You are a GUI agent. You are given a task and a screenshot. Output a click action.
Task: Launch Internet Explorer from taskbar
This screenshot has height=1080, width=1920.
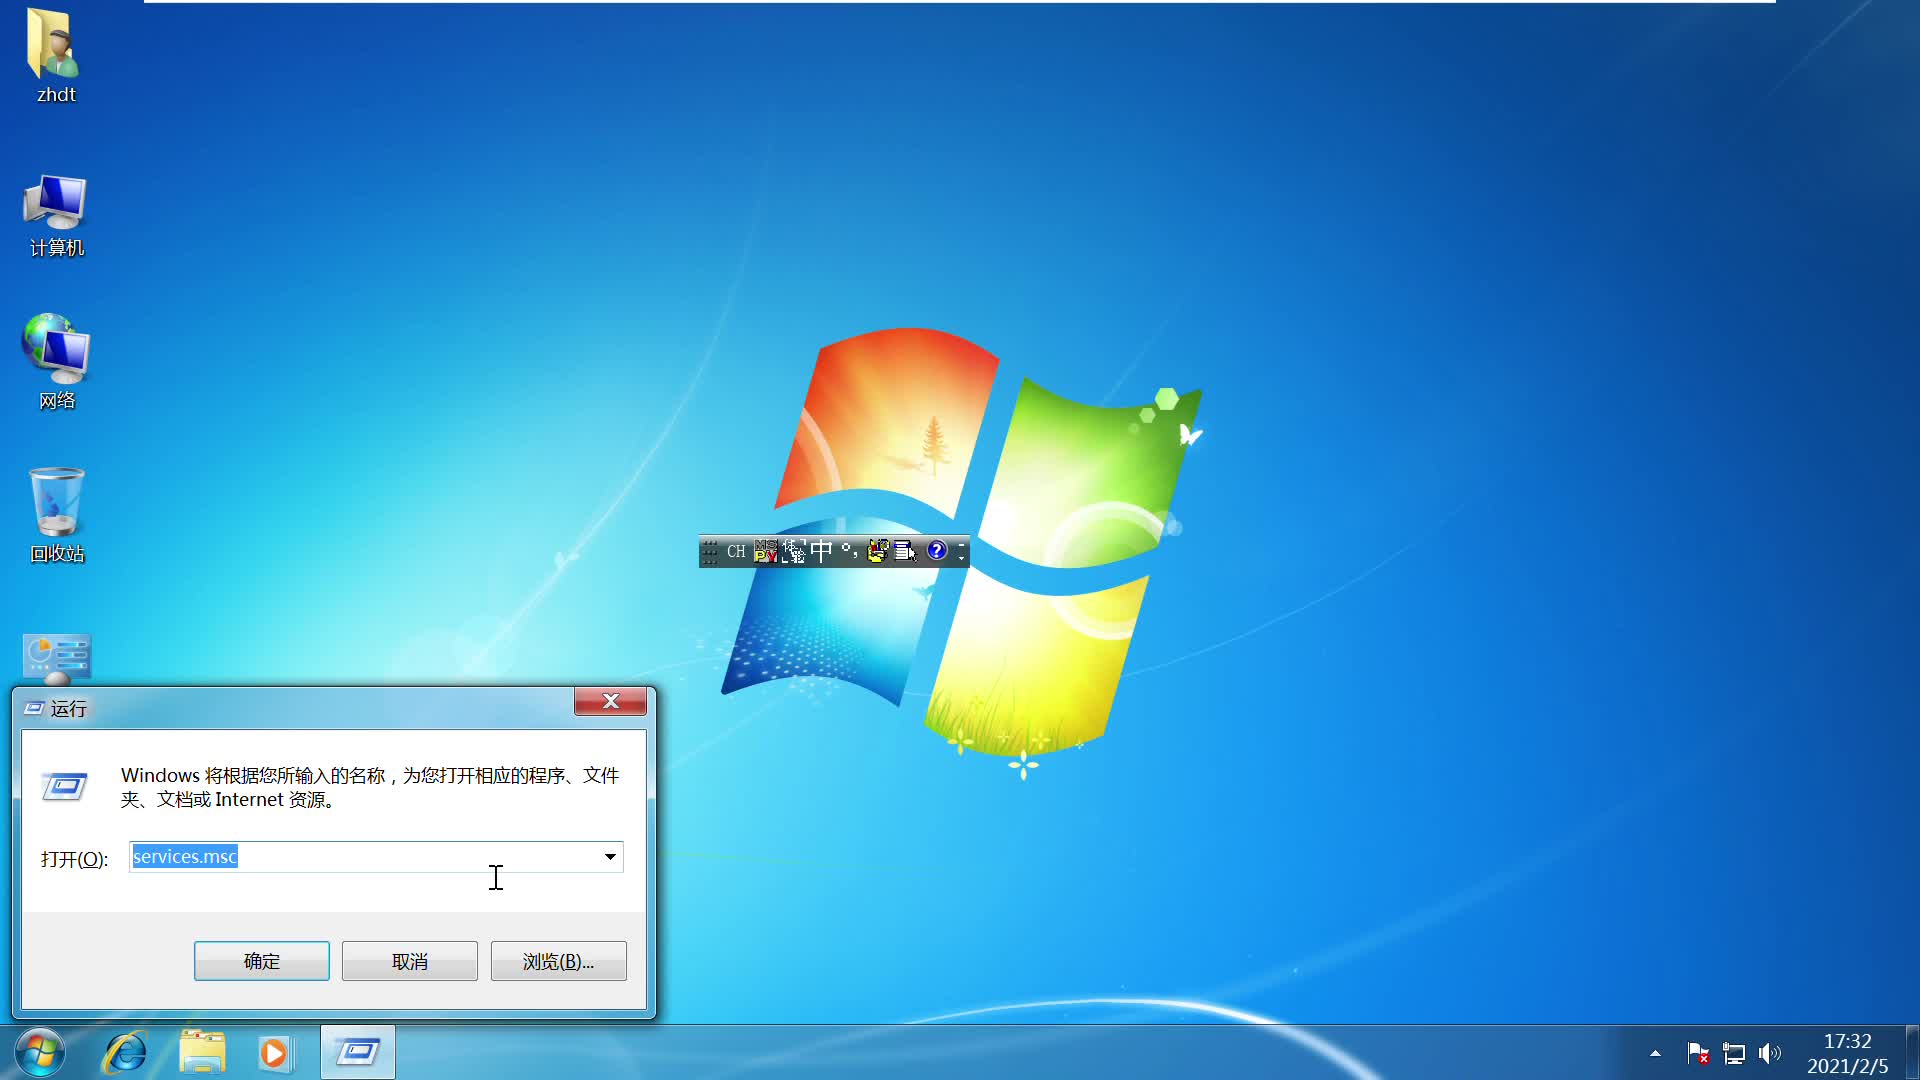pos(126,1052)
